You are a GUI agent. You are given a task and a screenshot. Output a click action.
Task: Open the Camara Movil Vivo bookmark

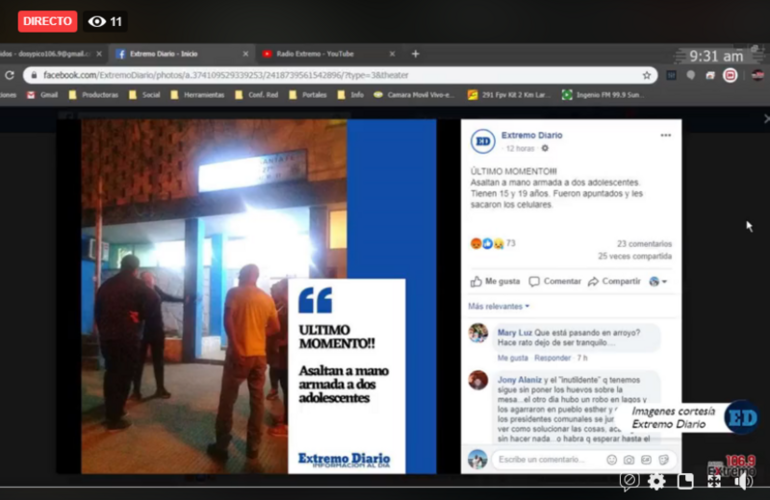point(414,95)
